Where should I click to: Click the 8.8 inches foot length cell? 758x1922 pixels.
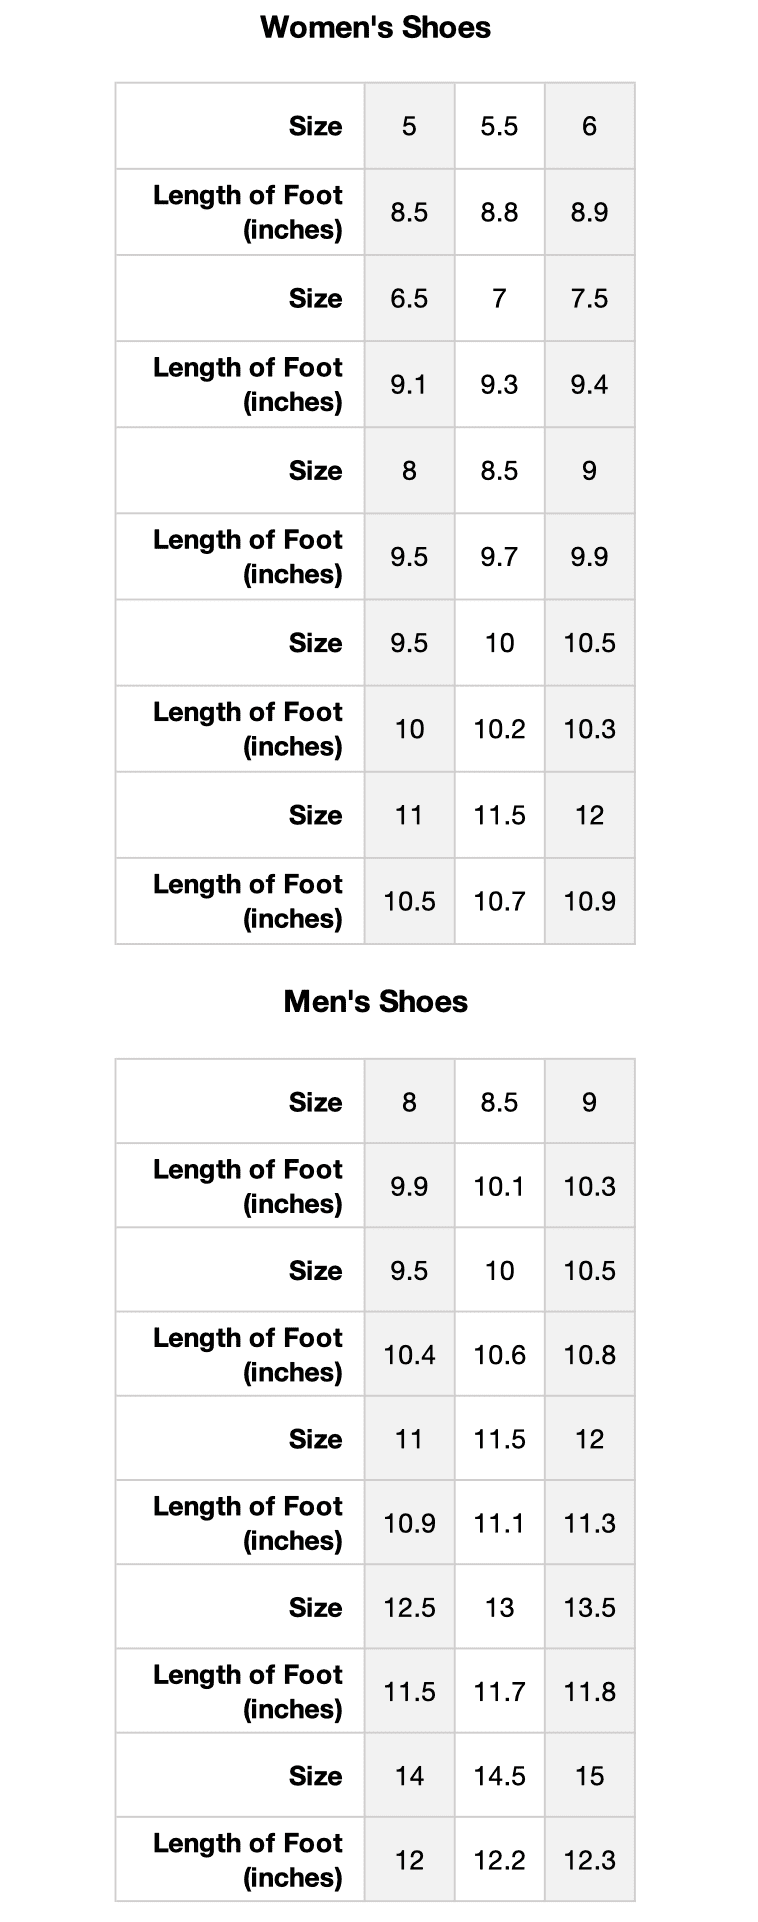point(499,212)
